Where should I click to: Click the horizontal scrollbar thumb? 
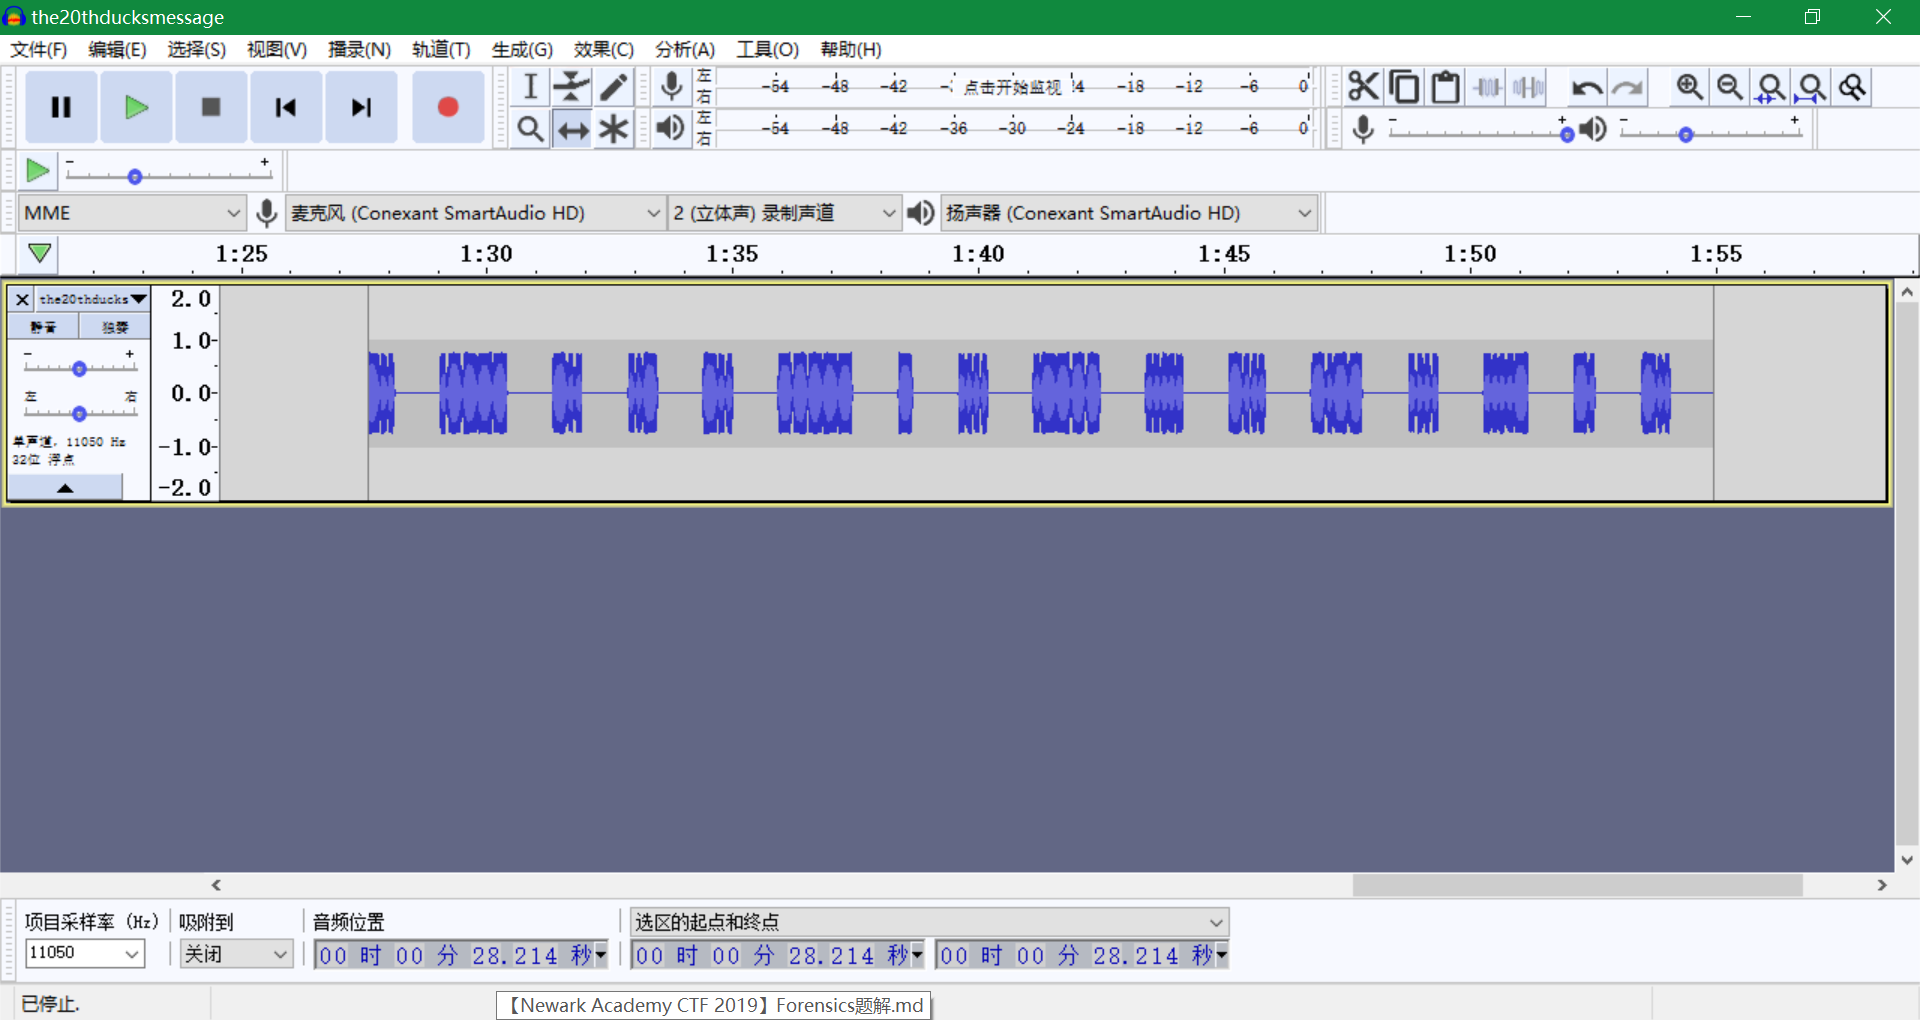[1577, 885]
